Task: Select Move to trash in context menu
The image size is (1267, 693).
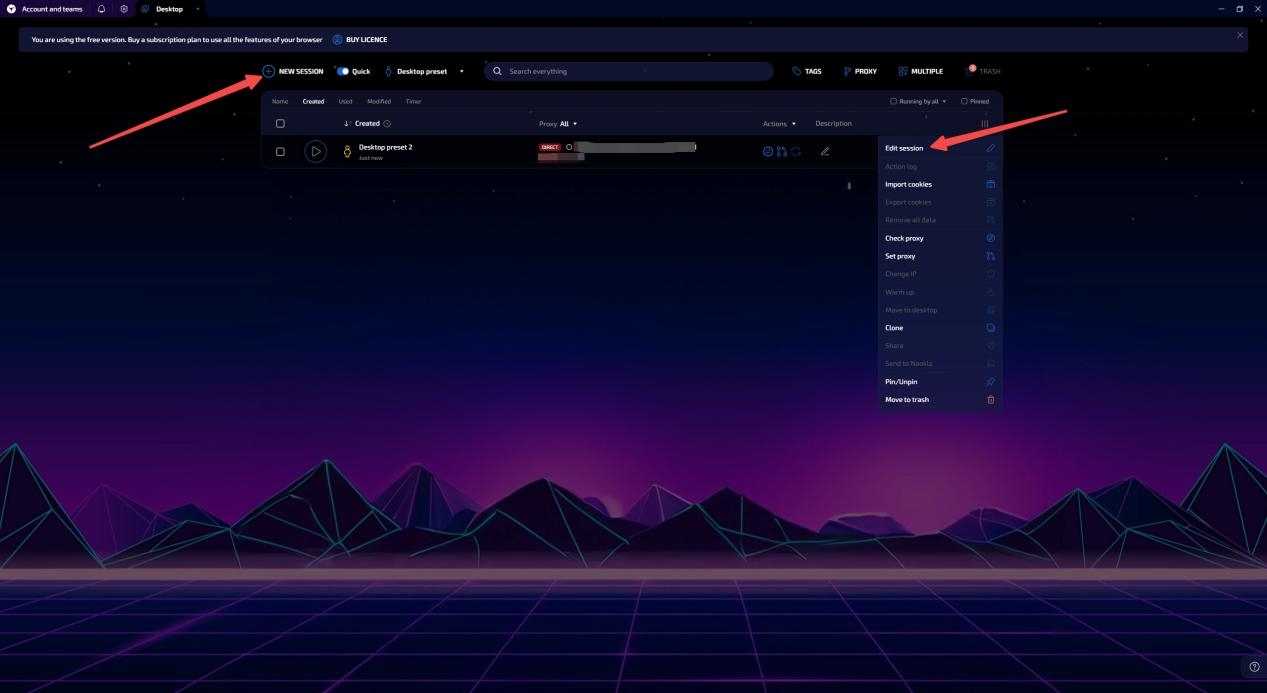Action: click(907, 399)
